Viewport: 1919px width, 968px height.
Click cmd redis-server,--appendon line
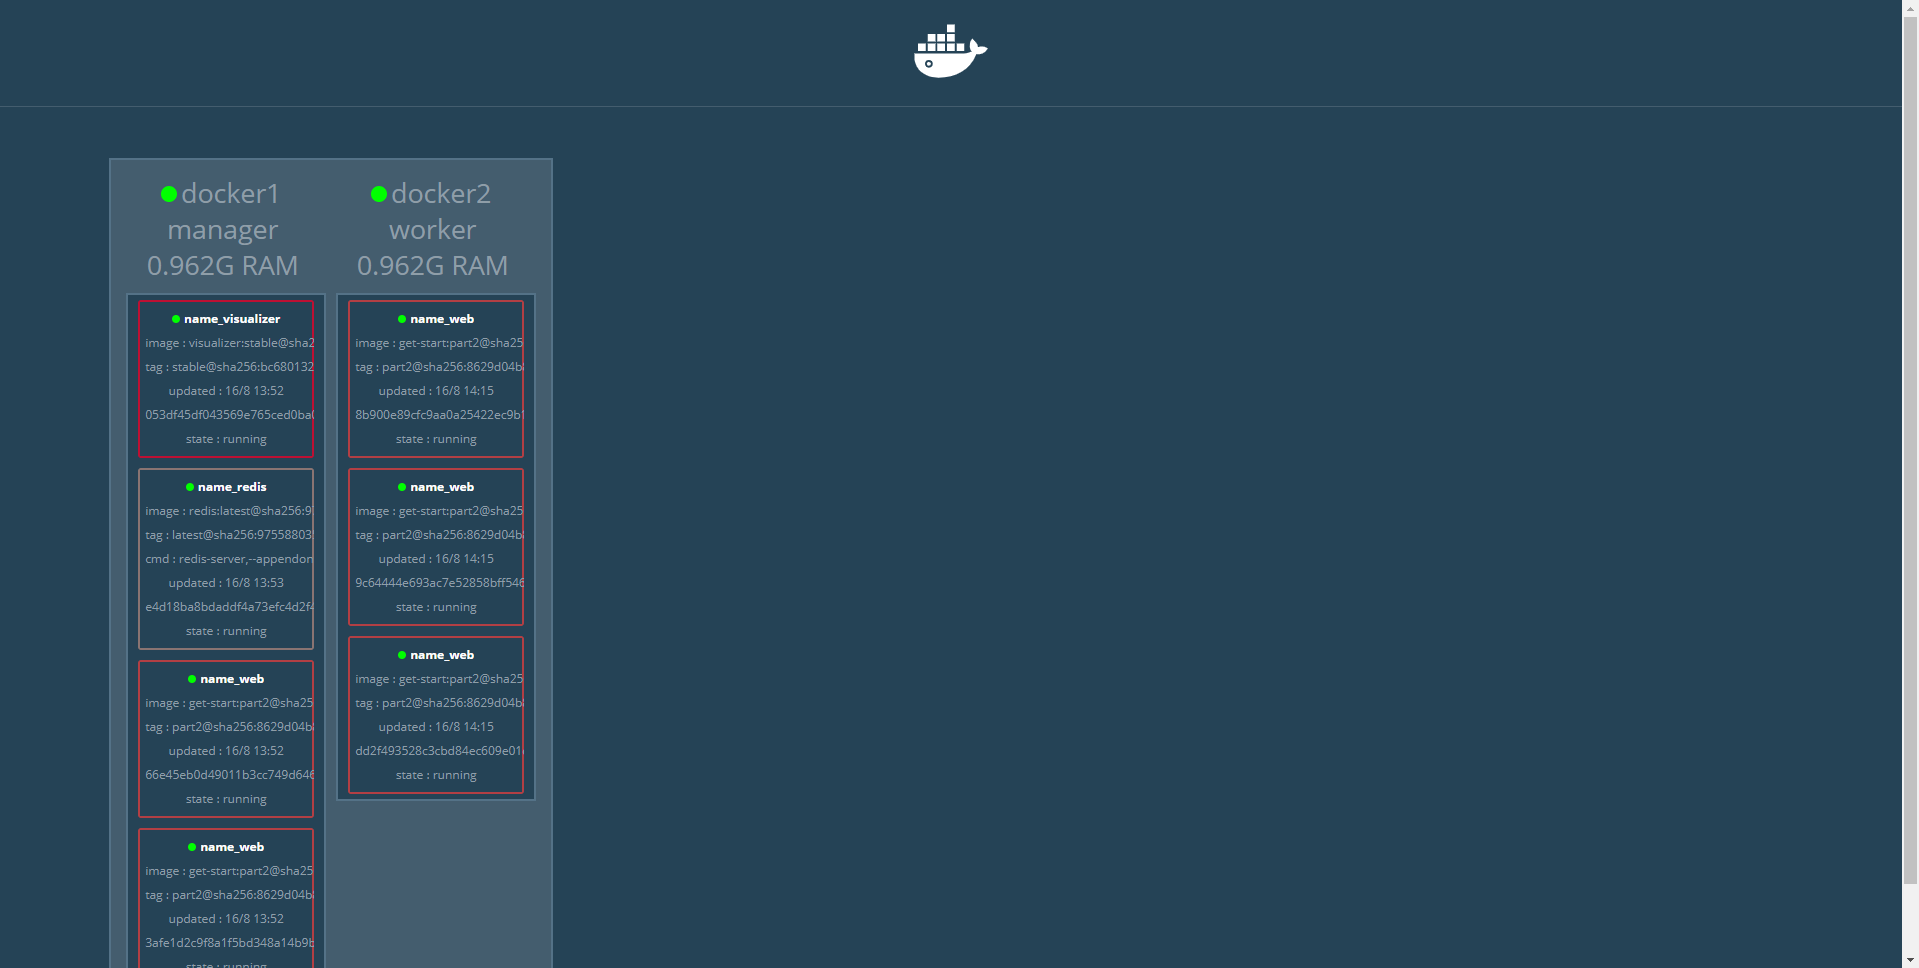[229, 559]
